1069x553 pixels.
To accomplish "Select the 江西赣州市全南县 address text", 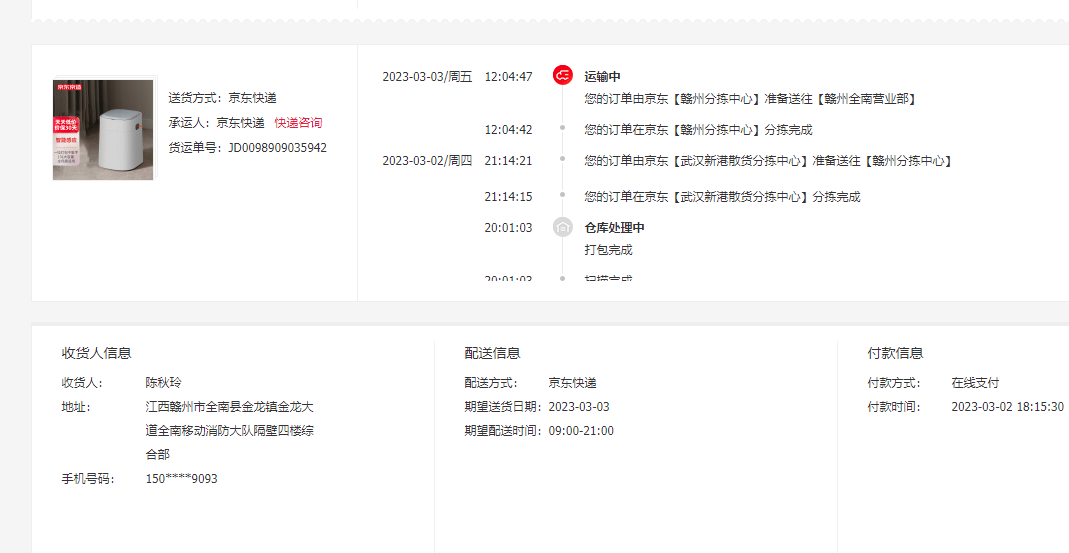I will pos(230,431).
